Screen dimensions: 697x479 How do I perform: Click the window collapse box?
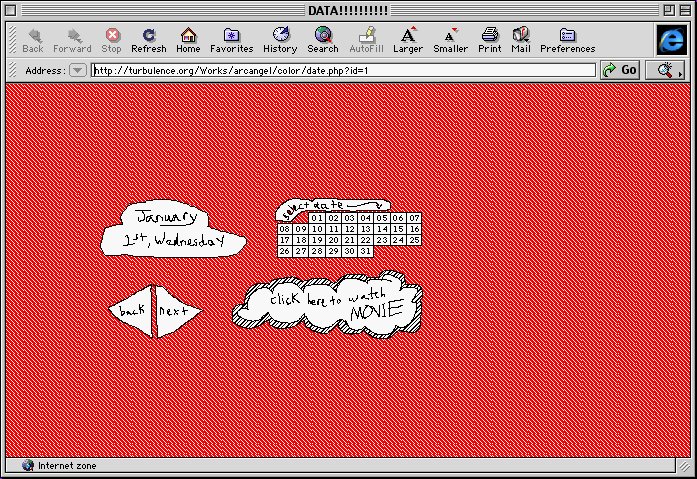coord(685,10)
